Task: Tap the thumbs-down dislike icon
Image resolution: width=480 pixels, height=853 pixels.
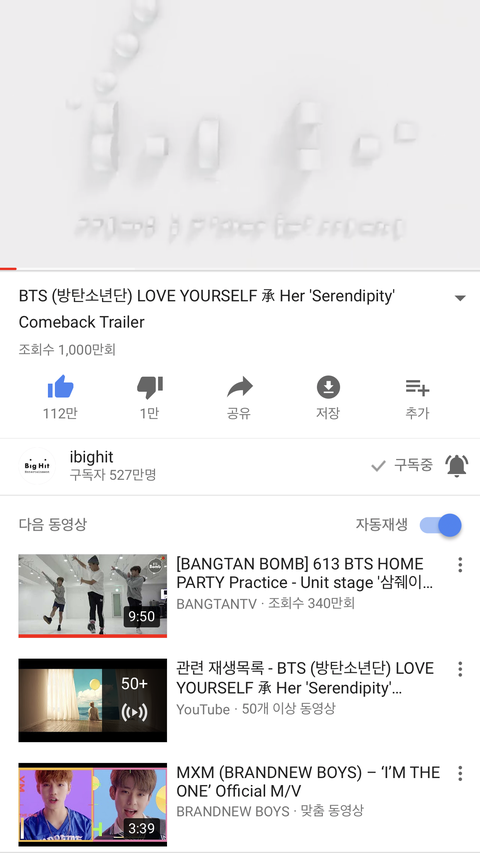Action: [x=150, y=387]
